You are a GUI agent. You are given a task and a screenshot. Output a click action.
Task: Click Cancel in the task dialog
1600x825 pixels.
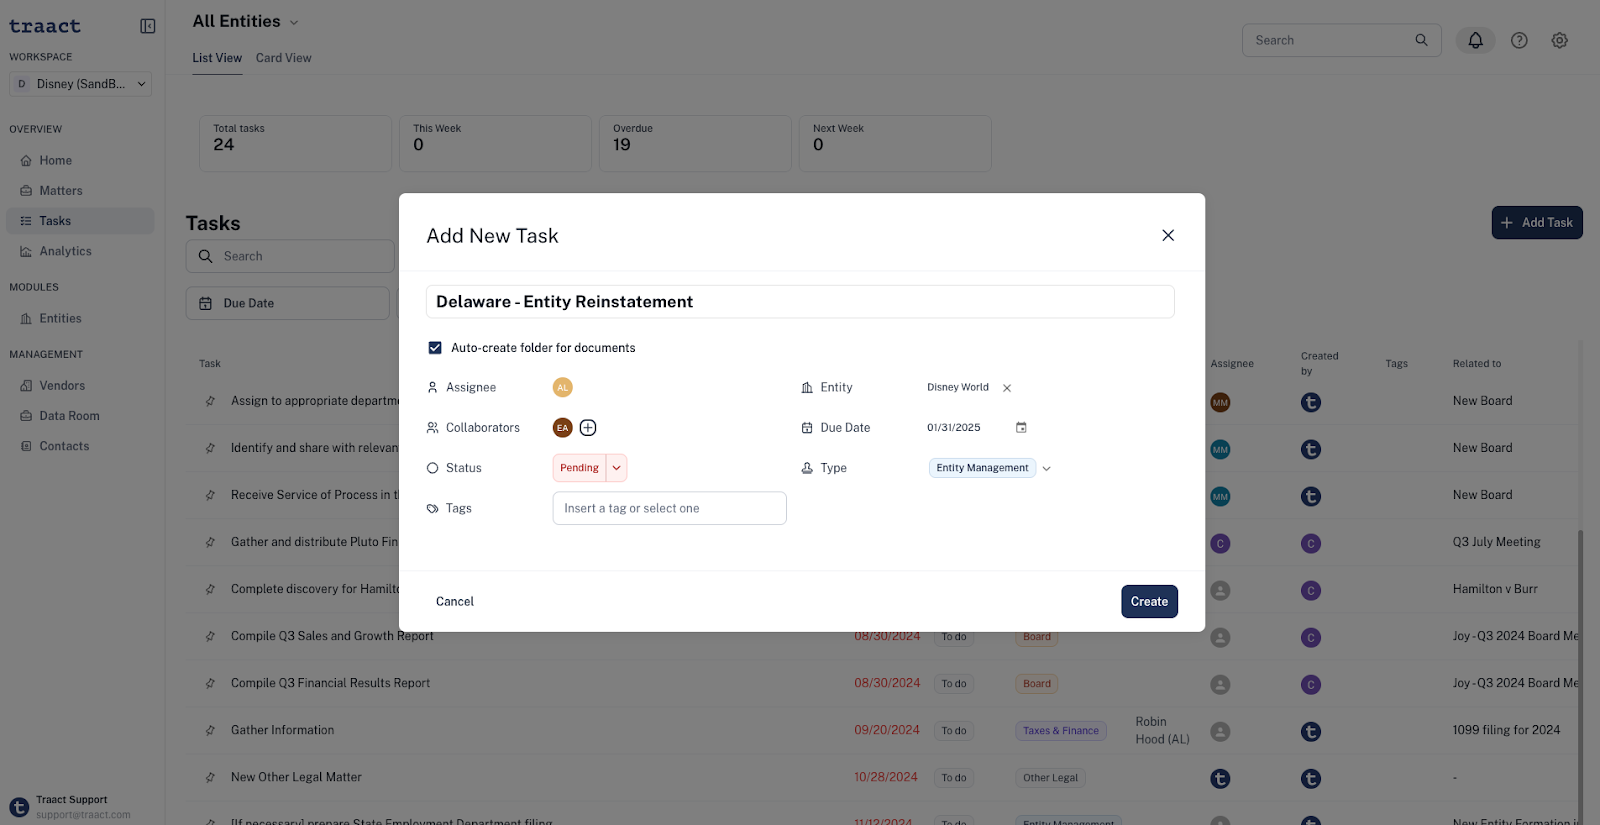pos(455,602)
